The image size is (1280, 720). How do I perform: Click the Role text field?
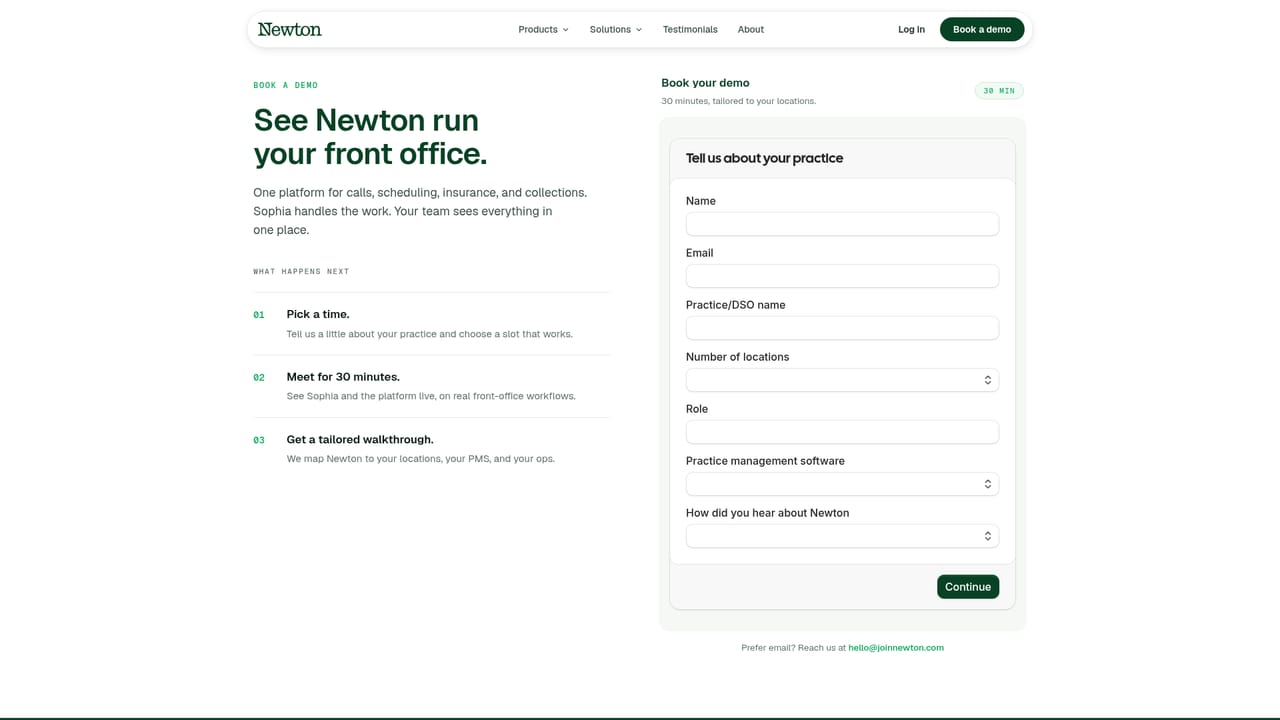click(842, 432)
